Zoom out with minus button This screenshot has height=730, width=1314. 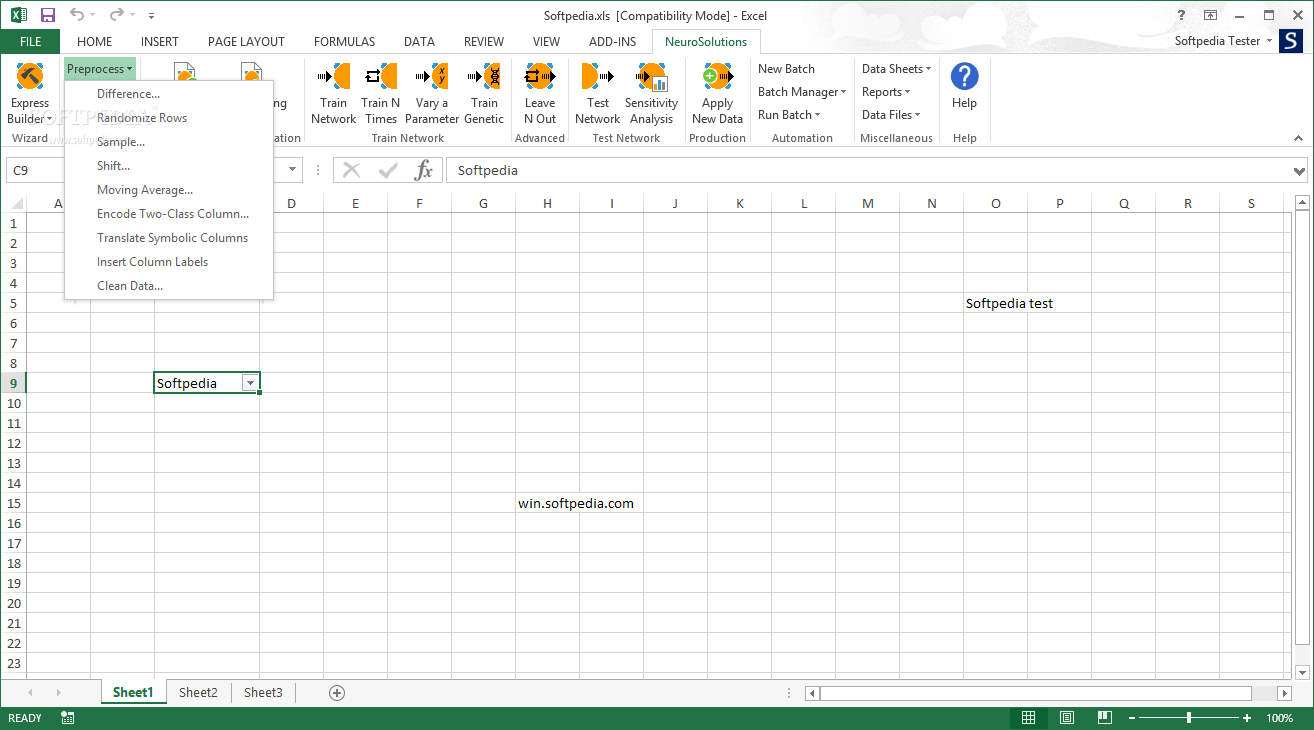coord(1131,718)
